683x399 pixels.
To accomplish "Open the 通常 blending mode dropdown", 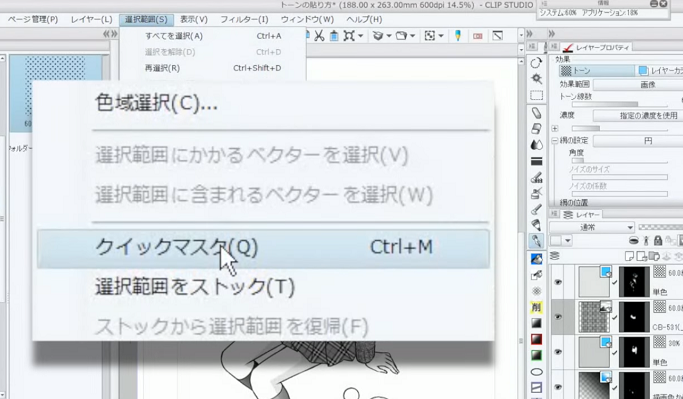I will tap(592, 227).
